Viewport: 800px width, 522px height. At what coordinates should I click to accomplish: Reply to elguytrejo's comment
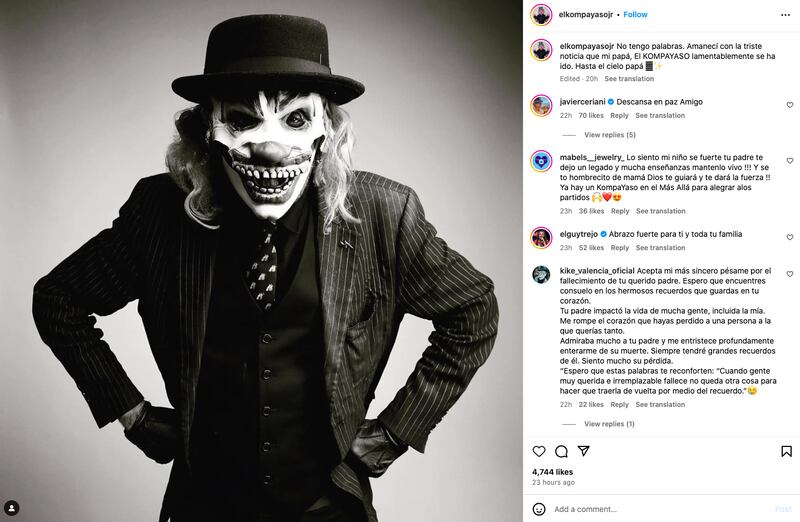pyautogui.click(x=621, y=248)
